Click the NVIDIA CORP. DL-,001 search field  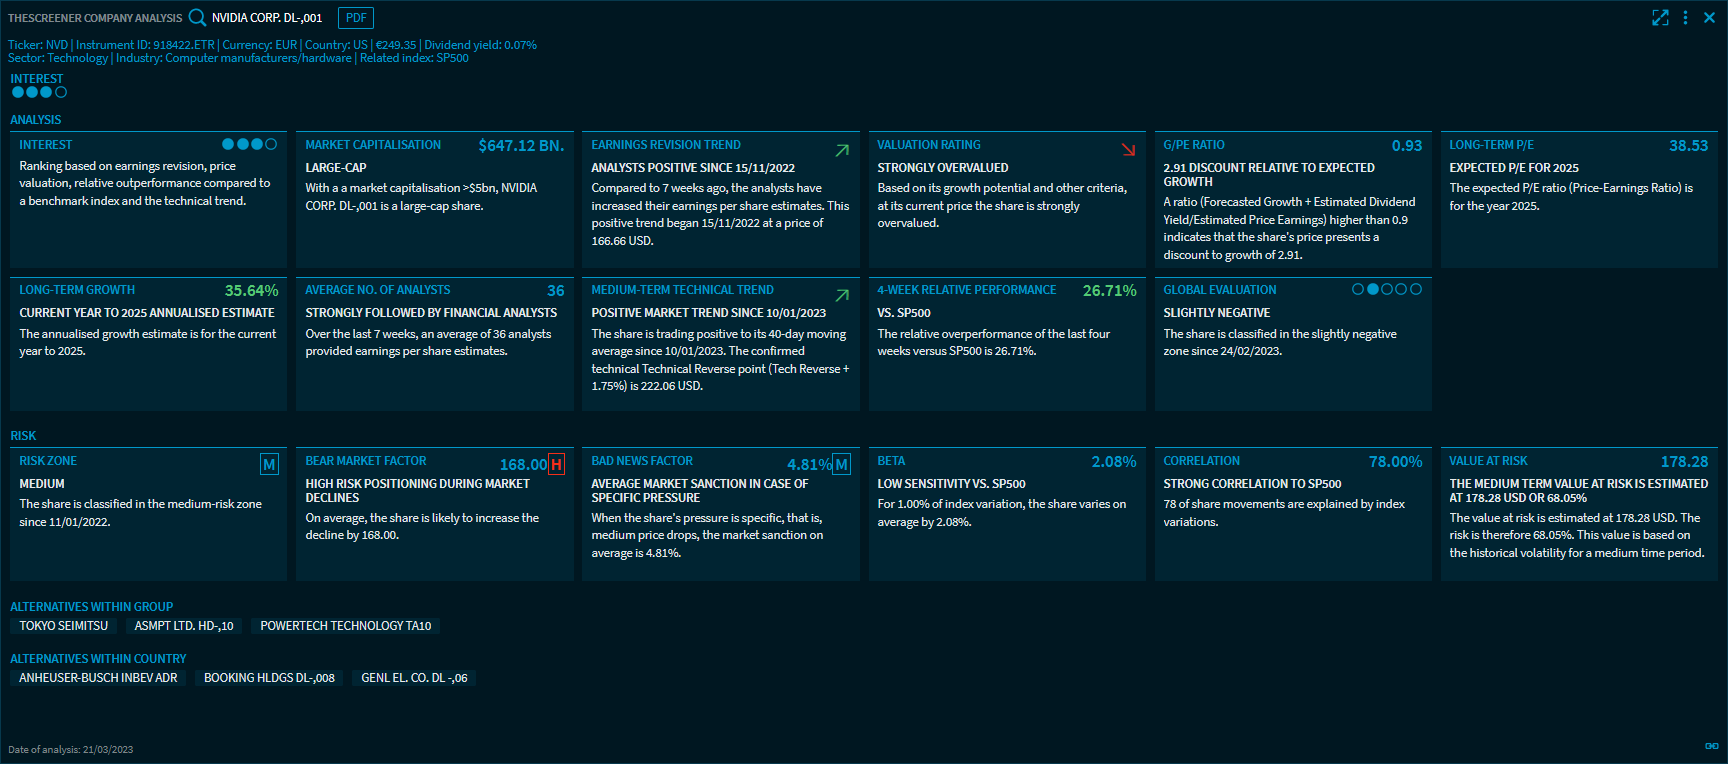pos(267,18)
